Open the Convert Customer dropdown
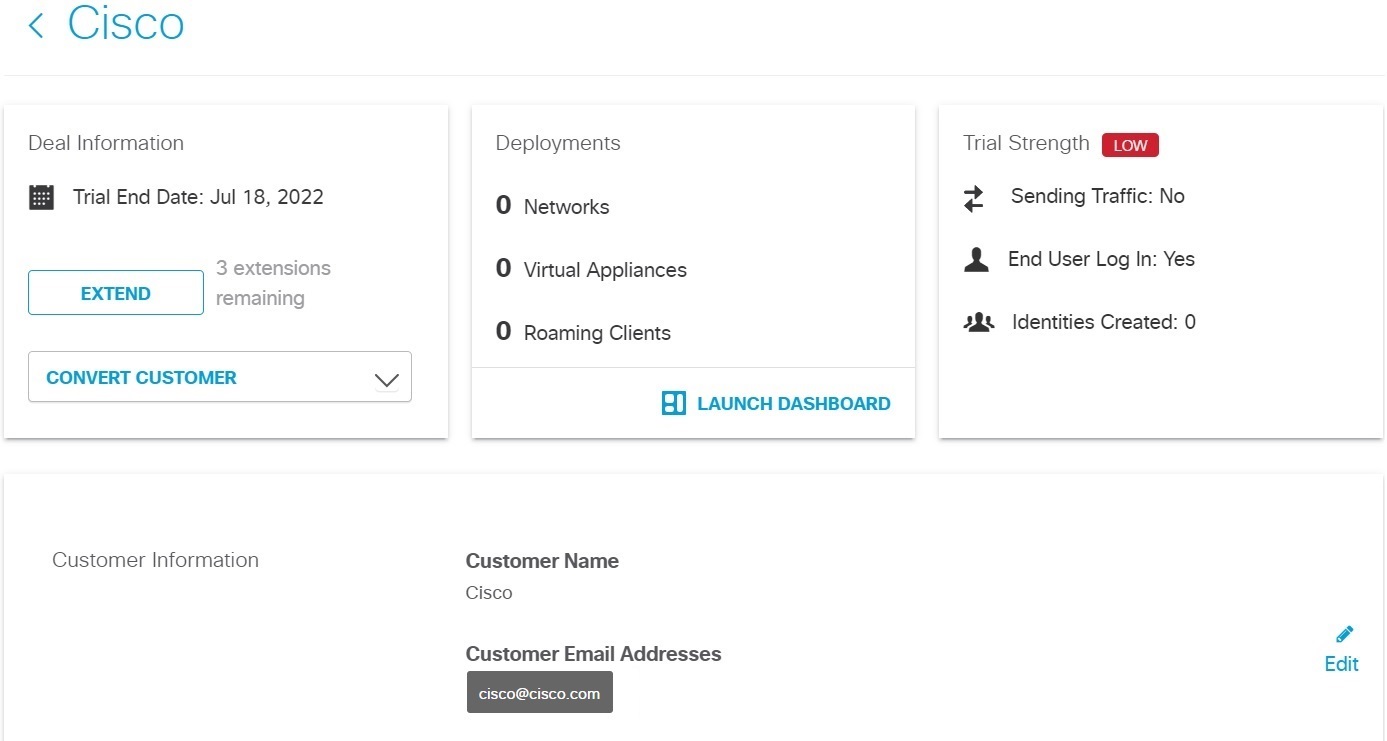The image size is (1387, 741). click(220, 377)
